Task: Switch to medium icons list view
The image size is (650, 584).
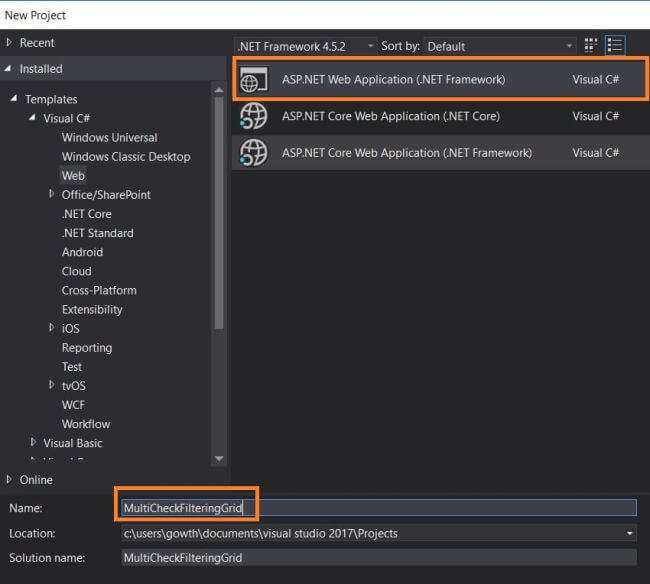Action: tap(615, 45)
